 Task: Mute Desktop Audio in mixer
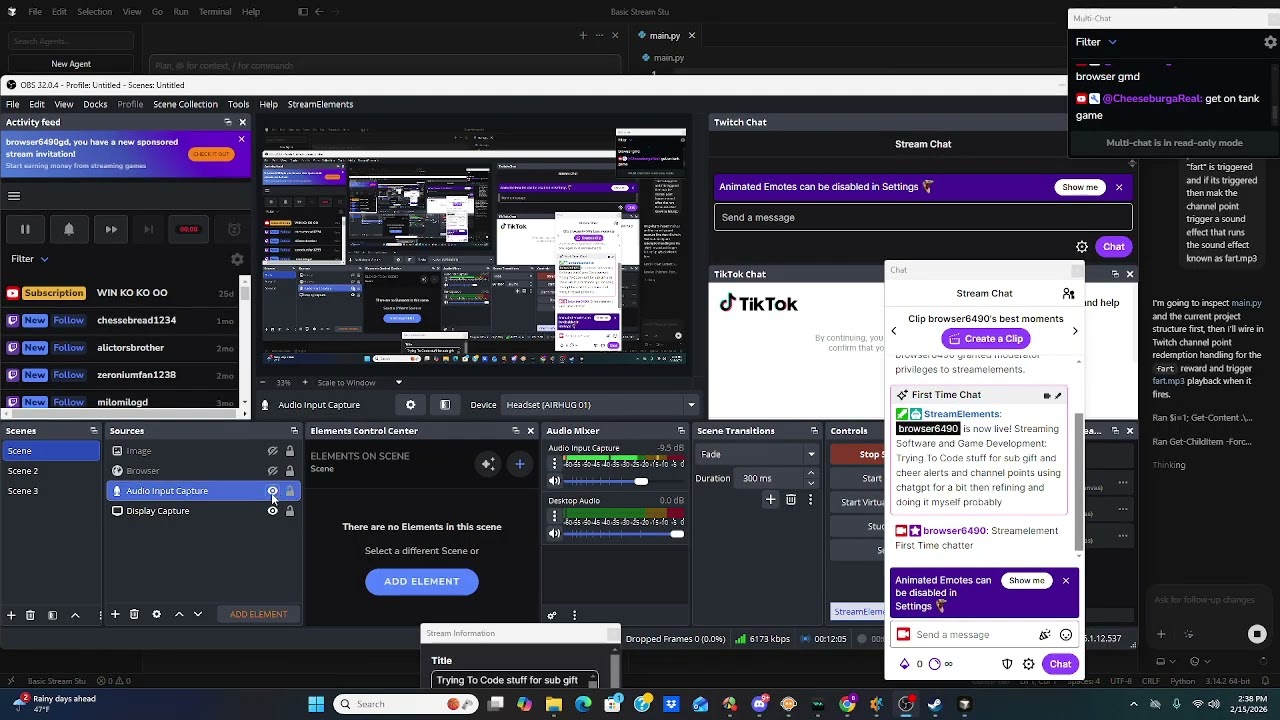[555, 533]
